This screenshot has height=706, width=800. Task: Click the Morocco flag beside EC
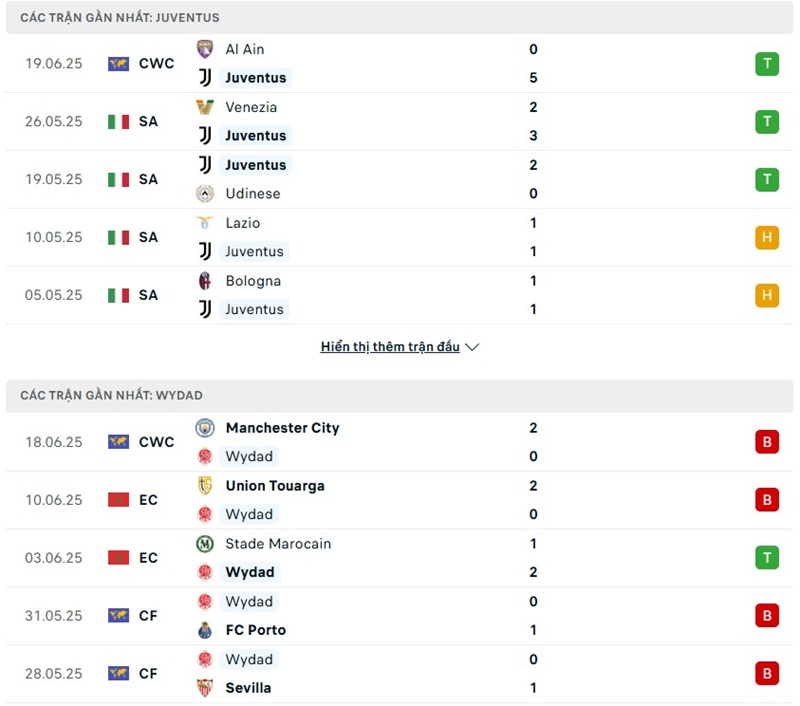click(x=119, y=500)
